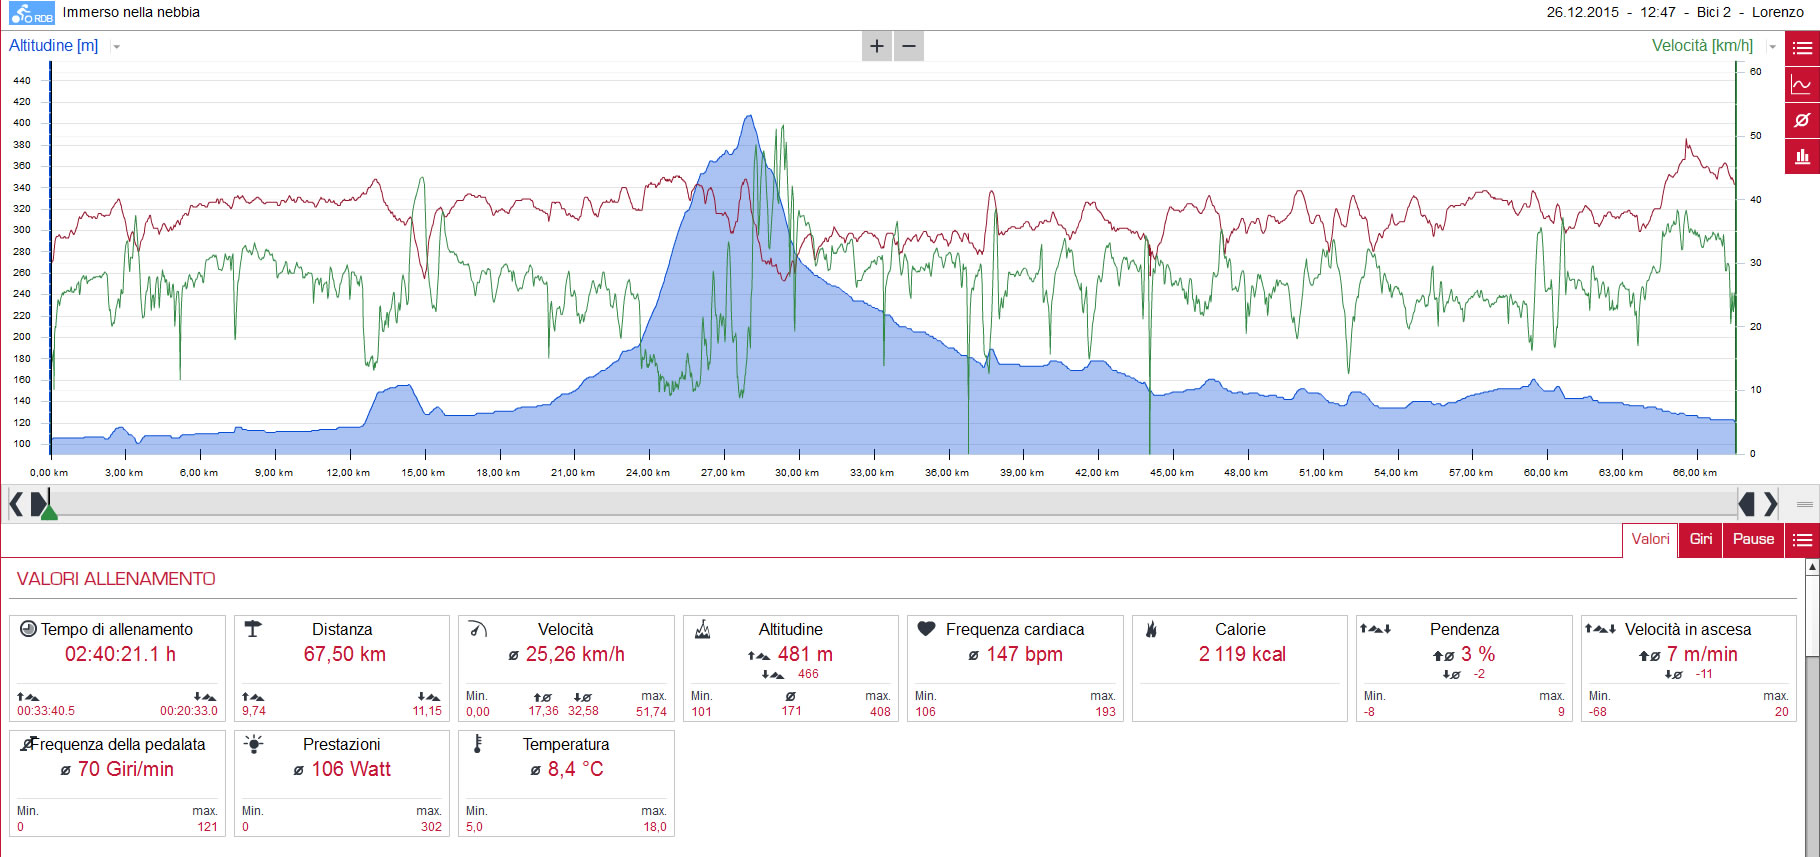1820x857 pixels.
Task: Expand the Altitudine [m] axis dropdown
Action: (116, 46)
